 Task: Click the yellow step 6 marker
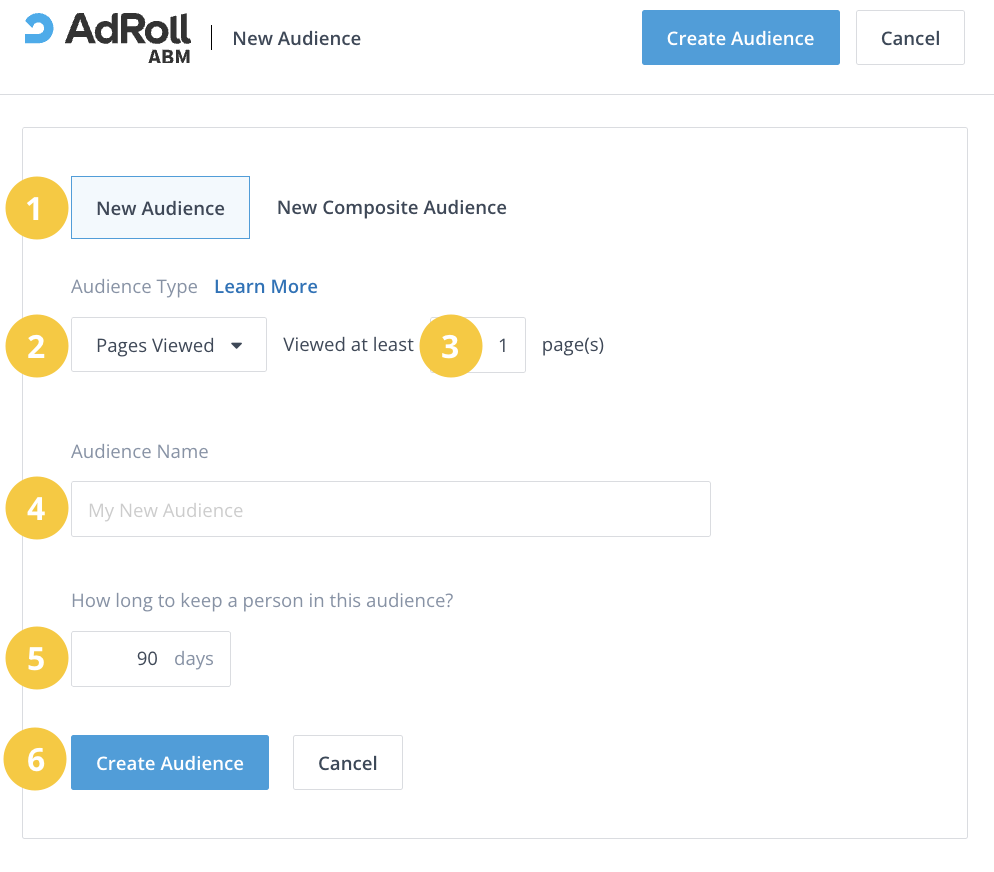[36, 760]
